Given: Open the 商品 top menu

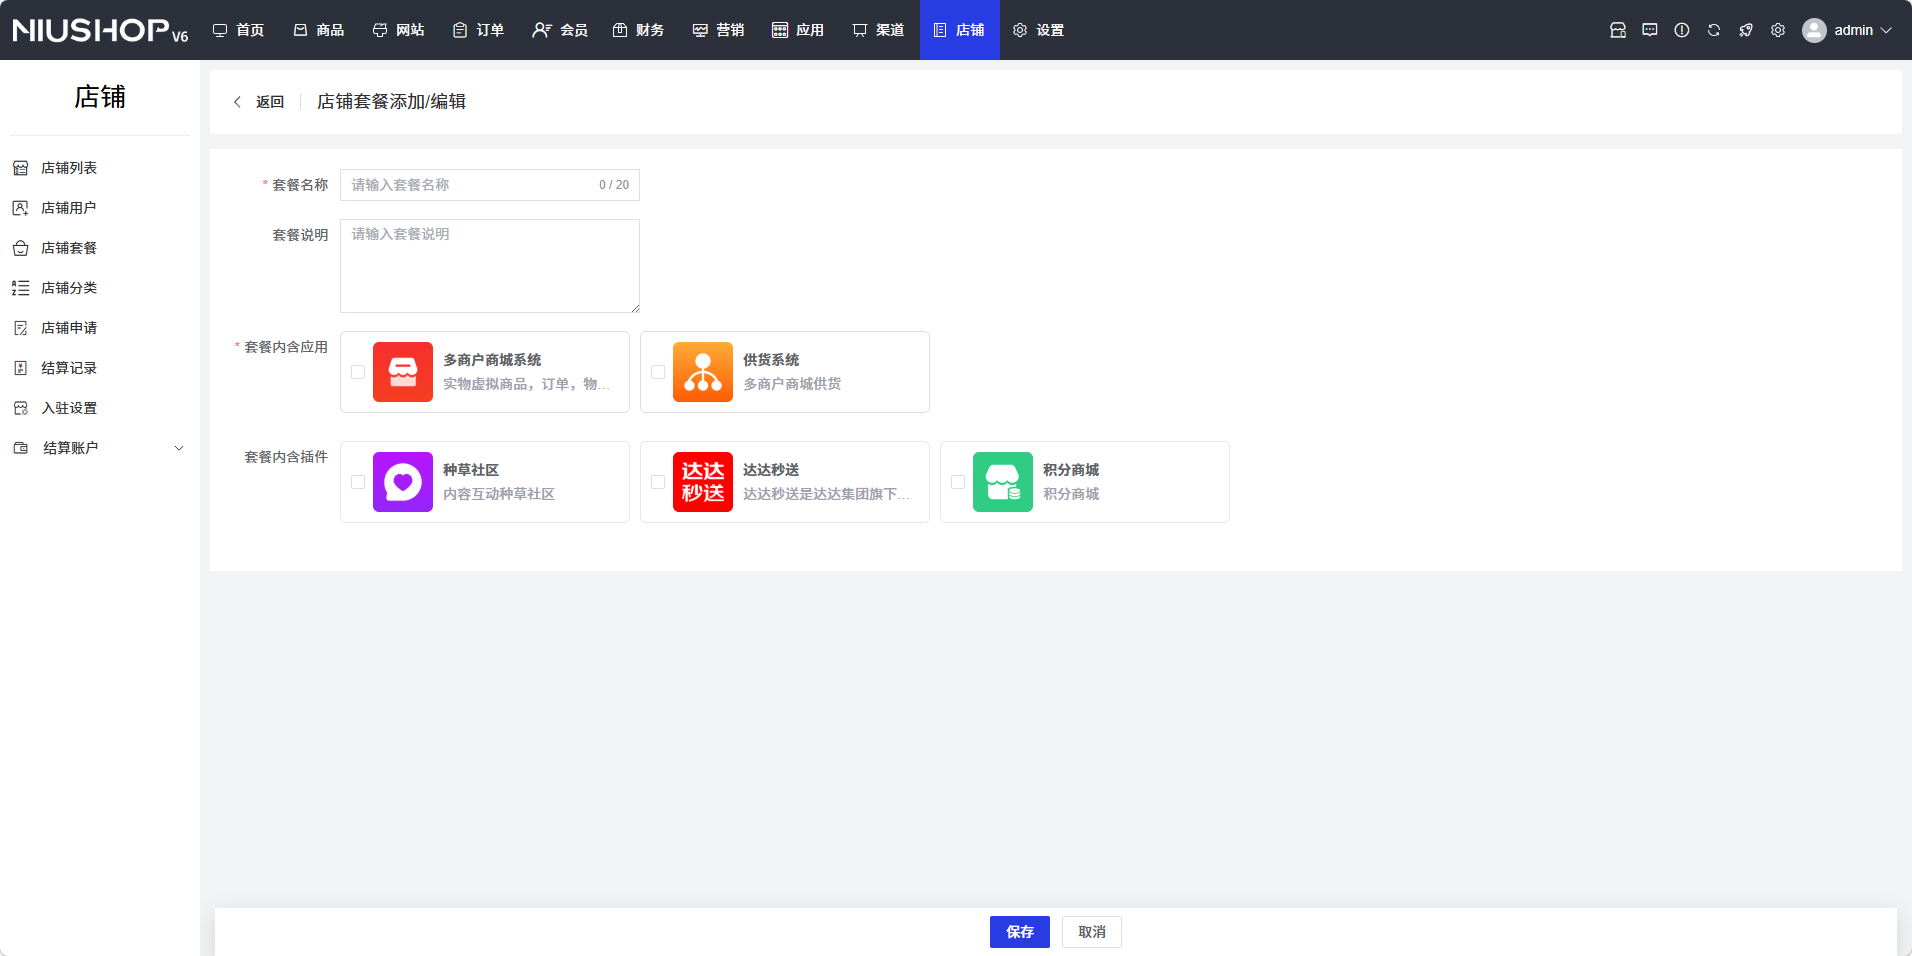Looking at the screenshot, I should [319, 30].
